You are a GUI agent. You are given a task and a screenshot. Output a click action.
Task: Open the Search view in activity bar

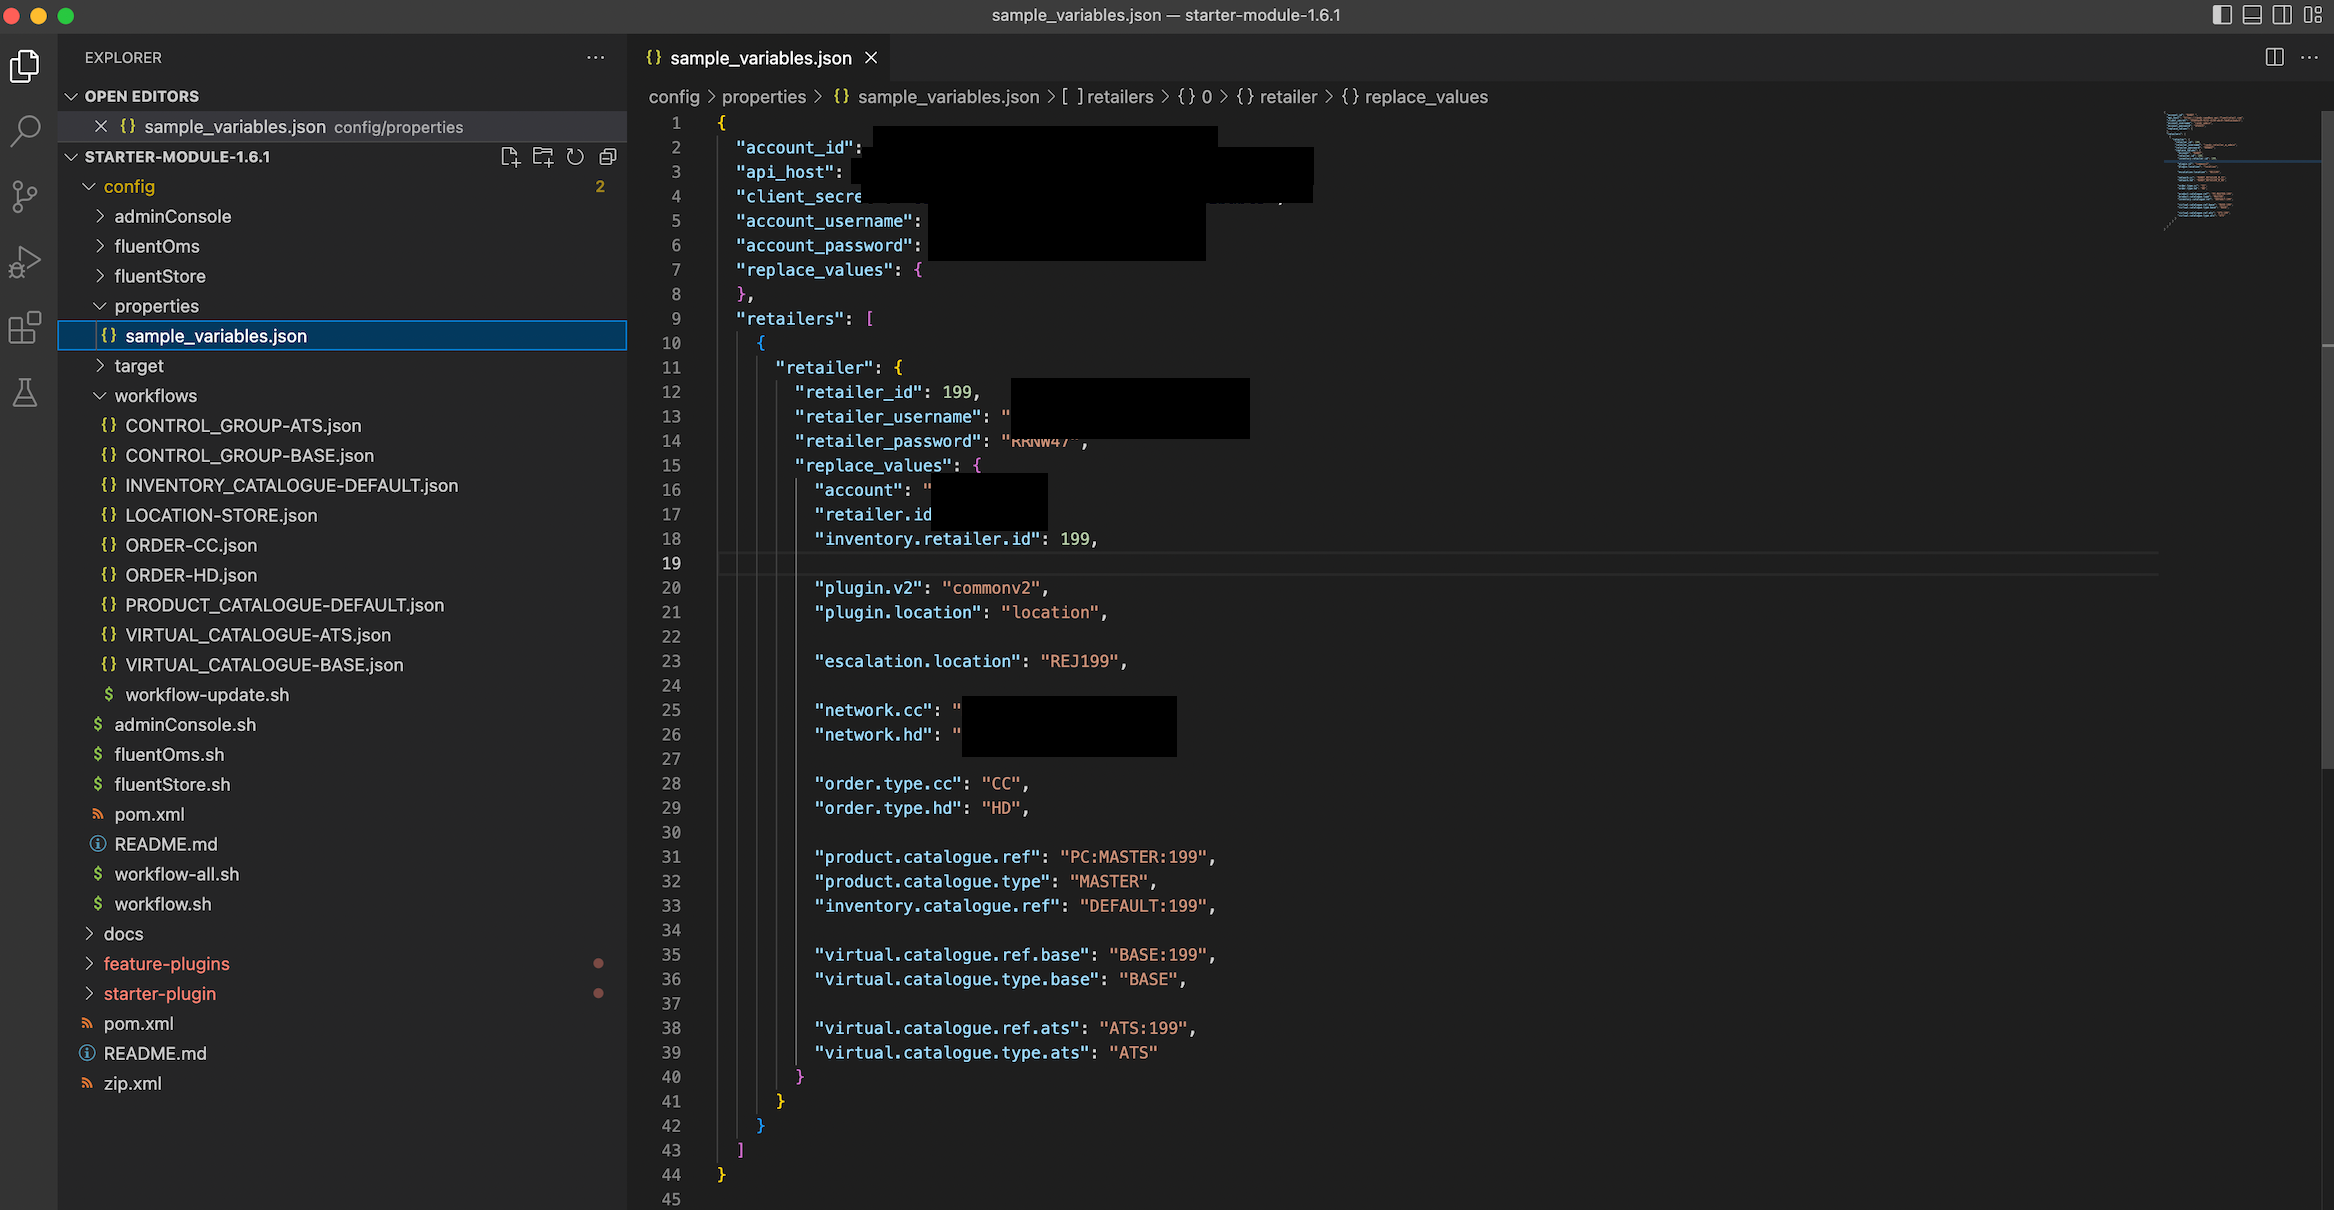[25, 131]
